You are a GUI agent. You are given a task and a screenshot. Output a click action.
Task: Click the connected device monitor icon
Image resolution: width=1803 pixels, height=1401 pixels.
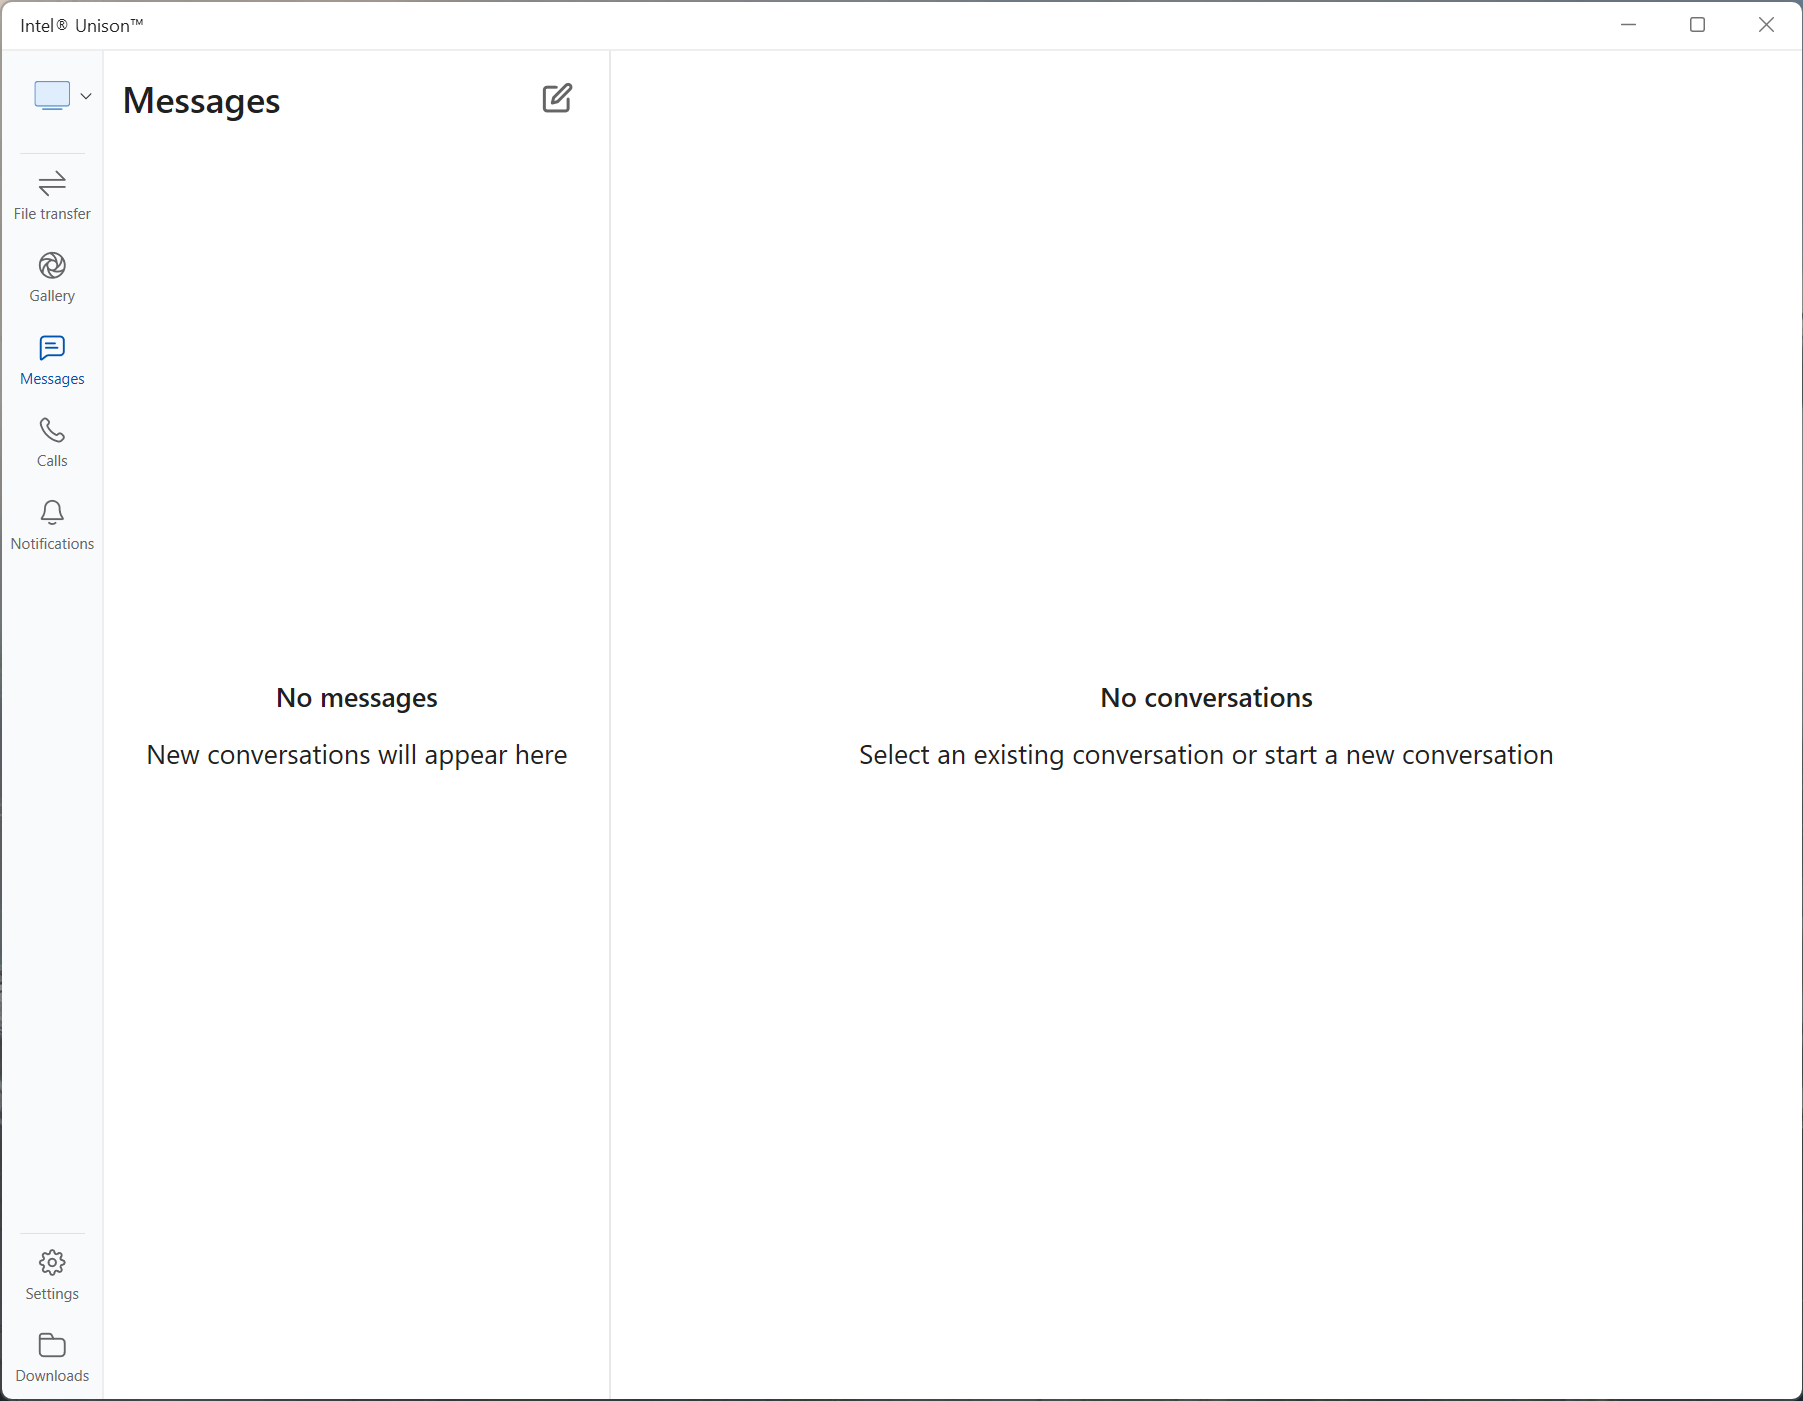pos(52,95)
